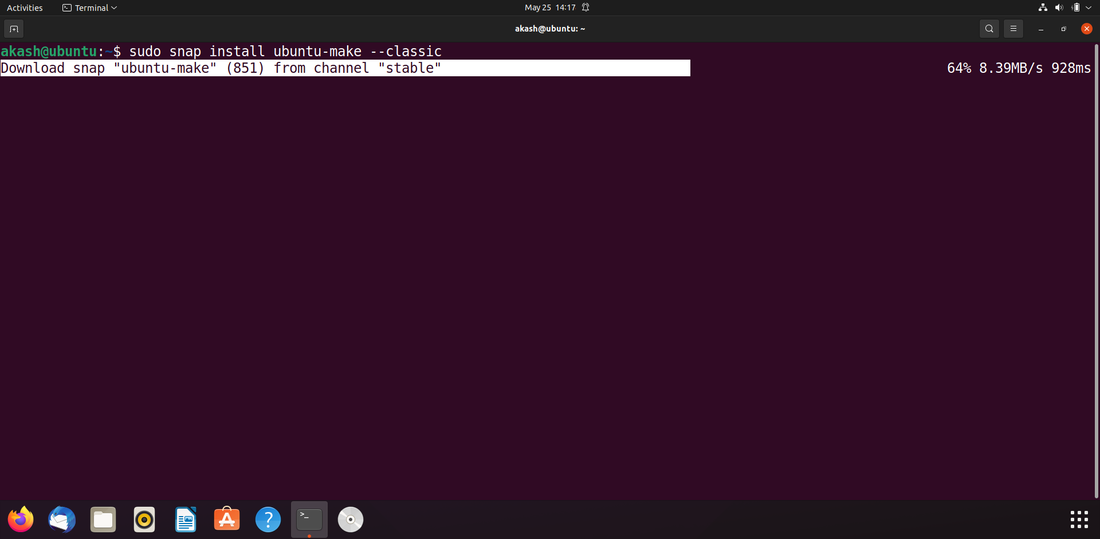Screen dimensions: 1100x539
Task: Click the terminal search magnifier icon
Action: click(989, 29)
